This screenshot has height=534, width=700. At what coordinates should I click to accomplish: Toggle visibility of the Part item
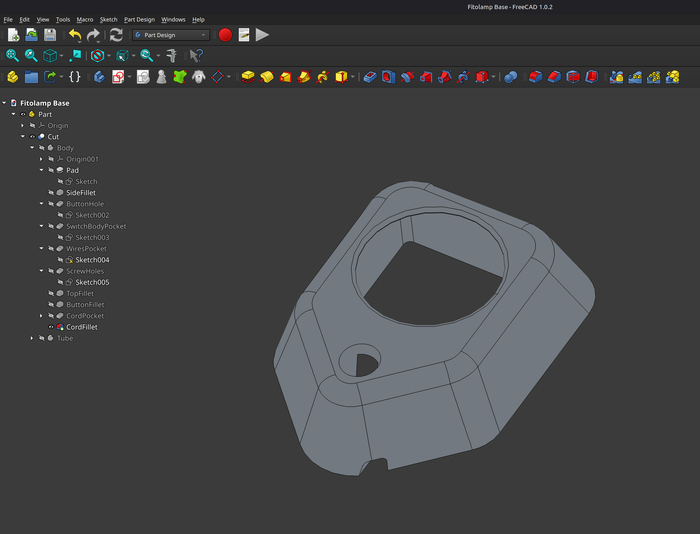click(x=23, y=114)
